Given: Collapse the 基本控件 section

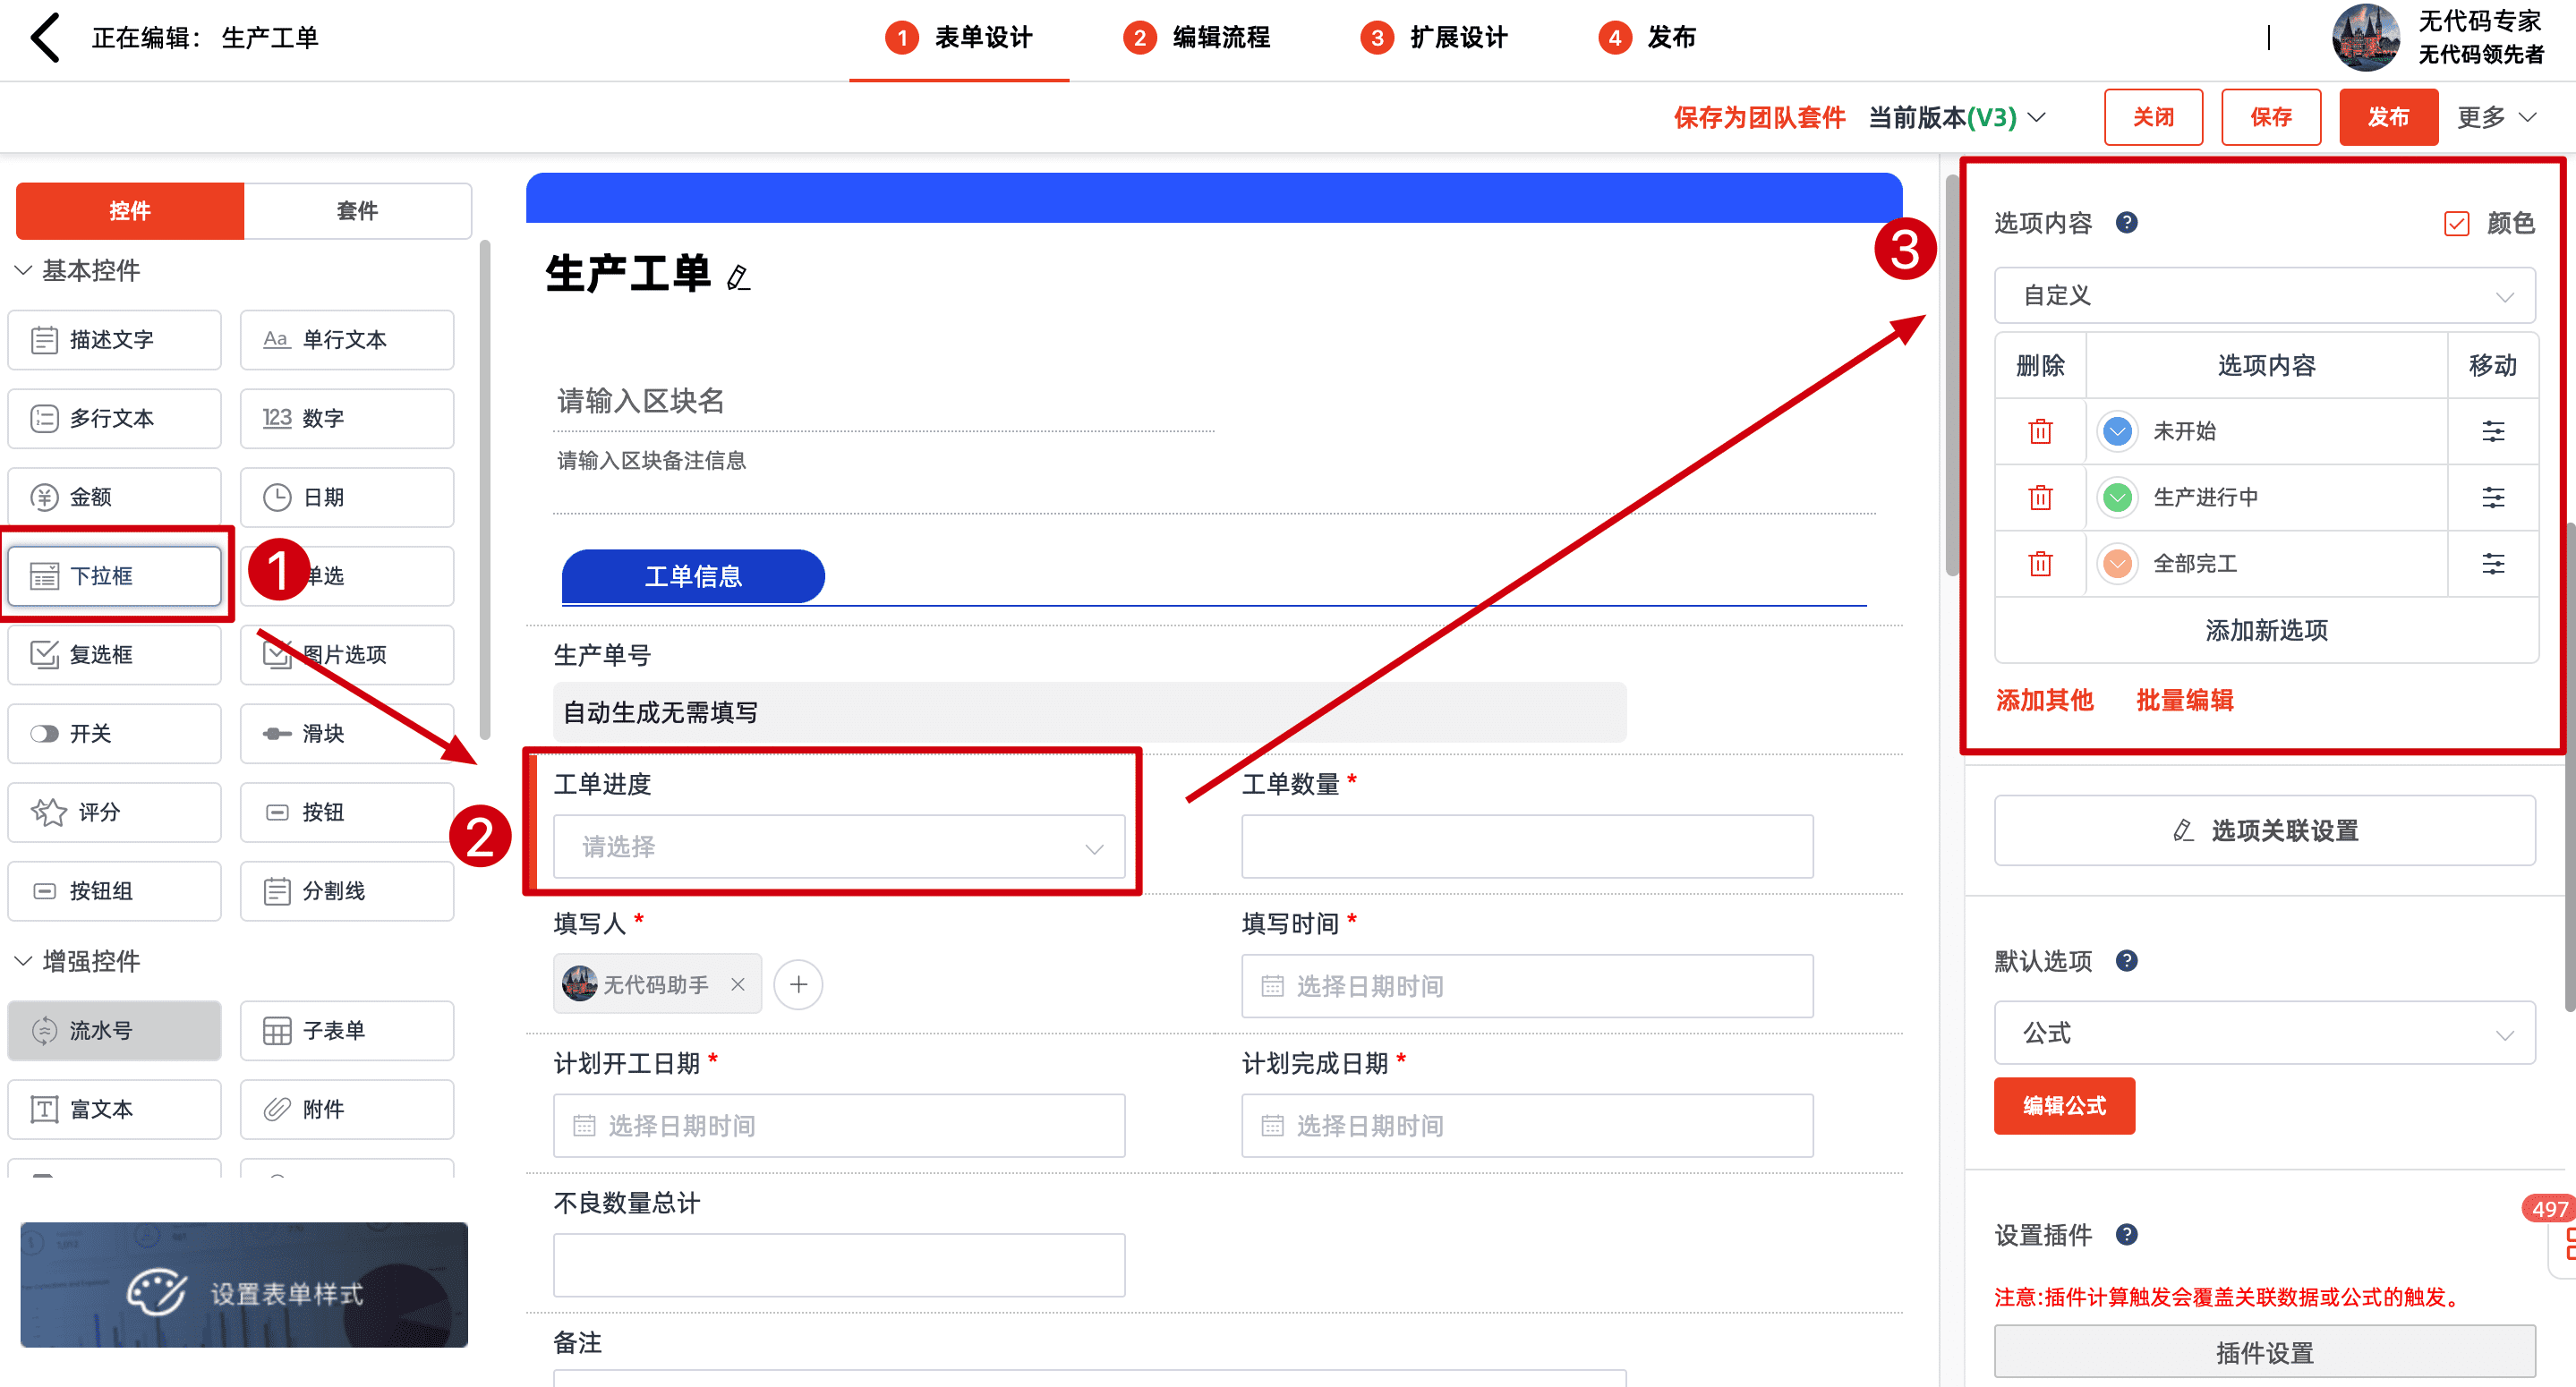Looking at the screenshot, I should [23, 271].
